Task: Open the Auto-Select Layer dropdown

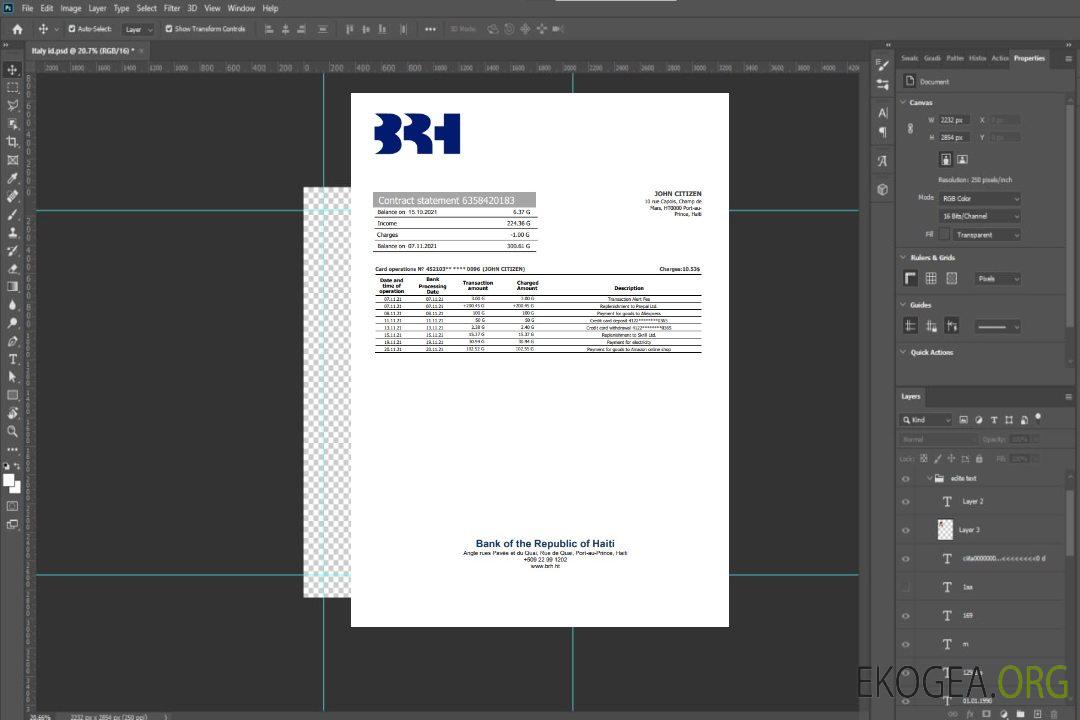Action: (x=138, y=29)
